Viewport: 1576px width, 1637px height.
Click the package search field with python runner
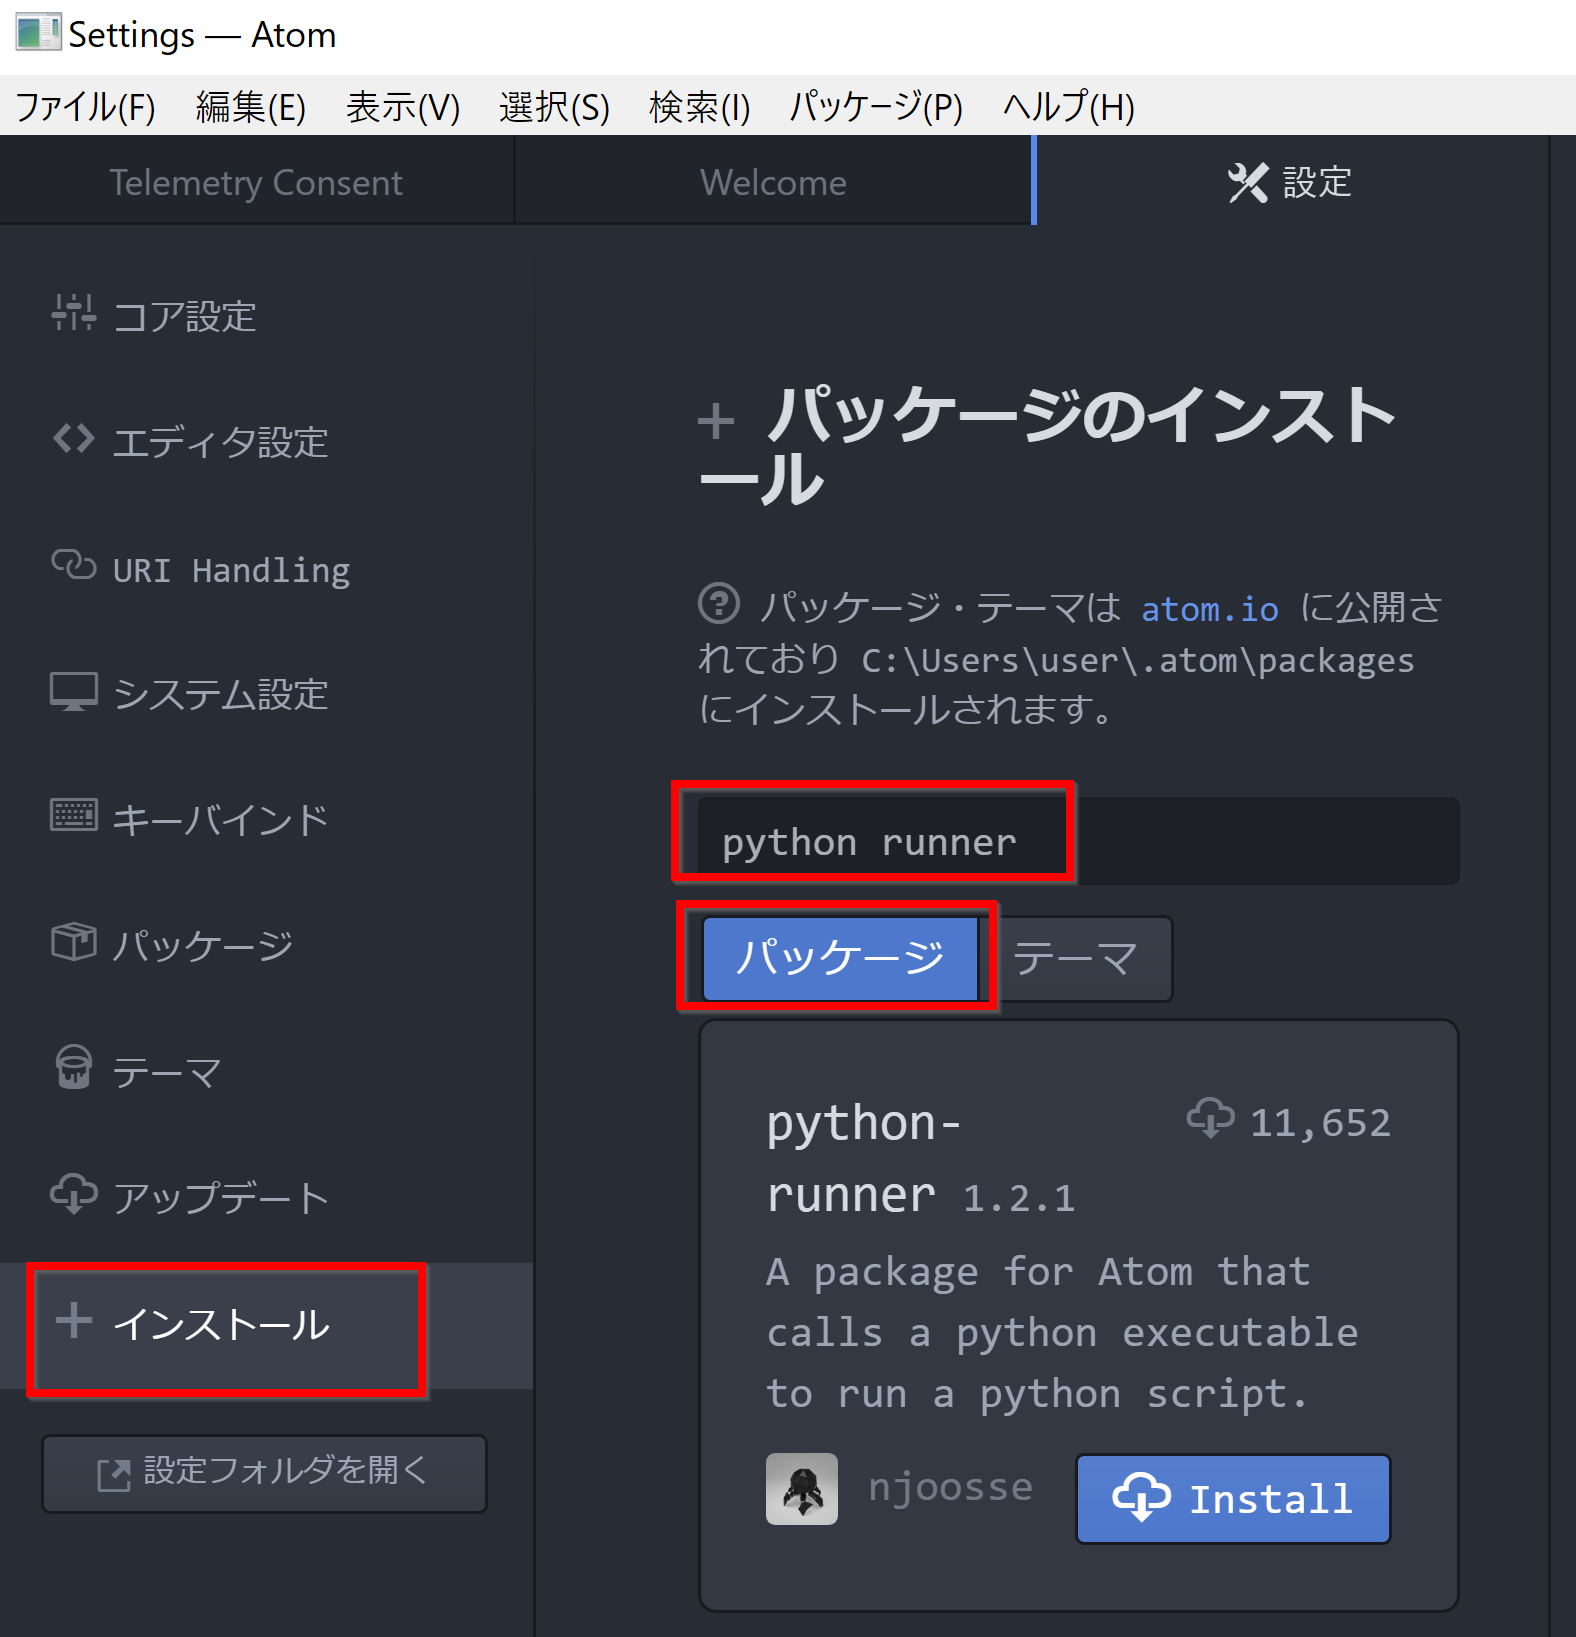(1079, 841)
